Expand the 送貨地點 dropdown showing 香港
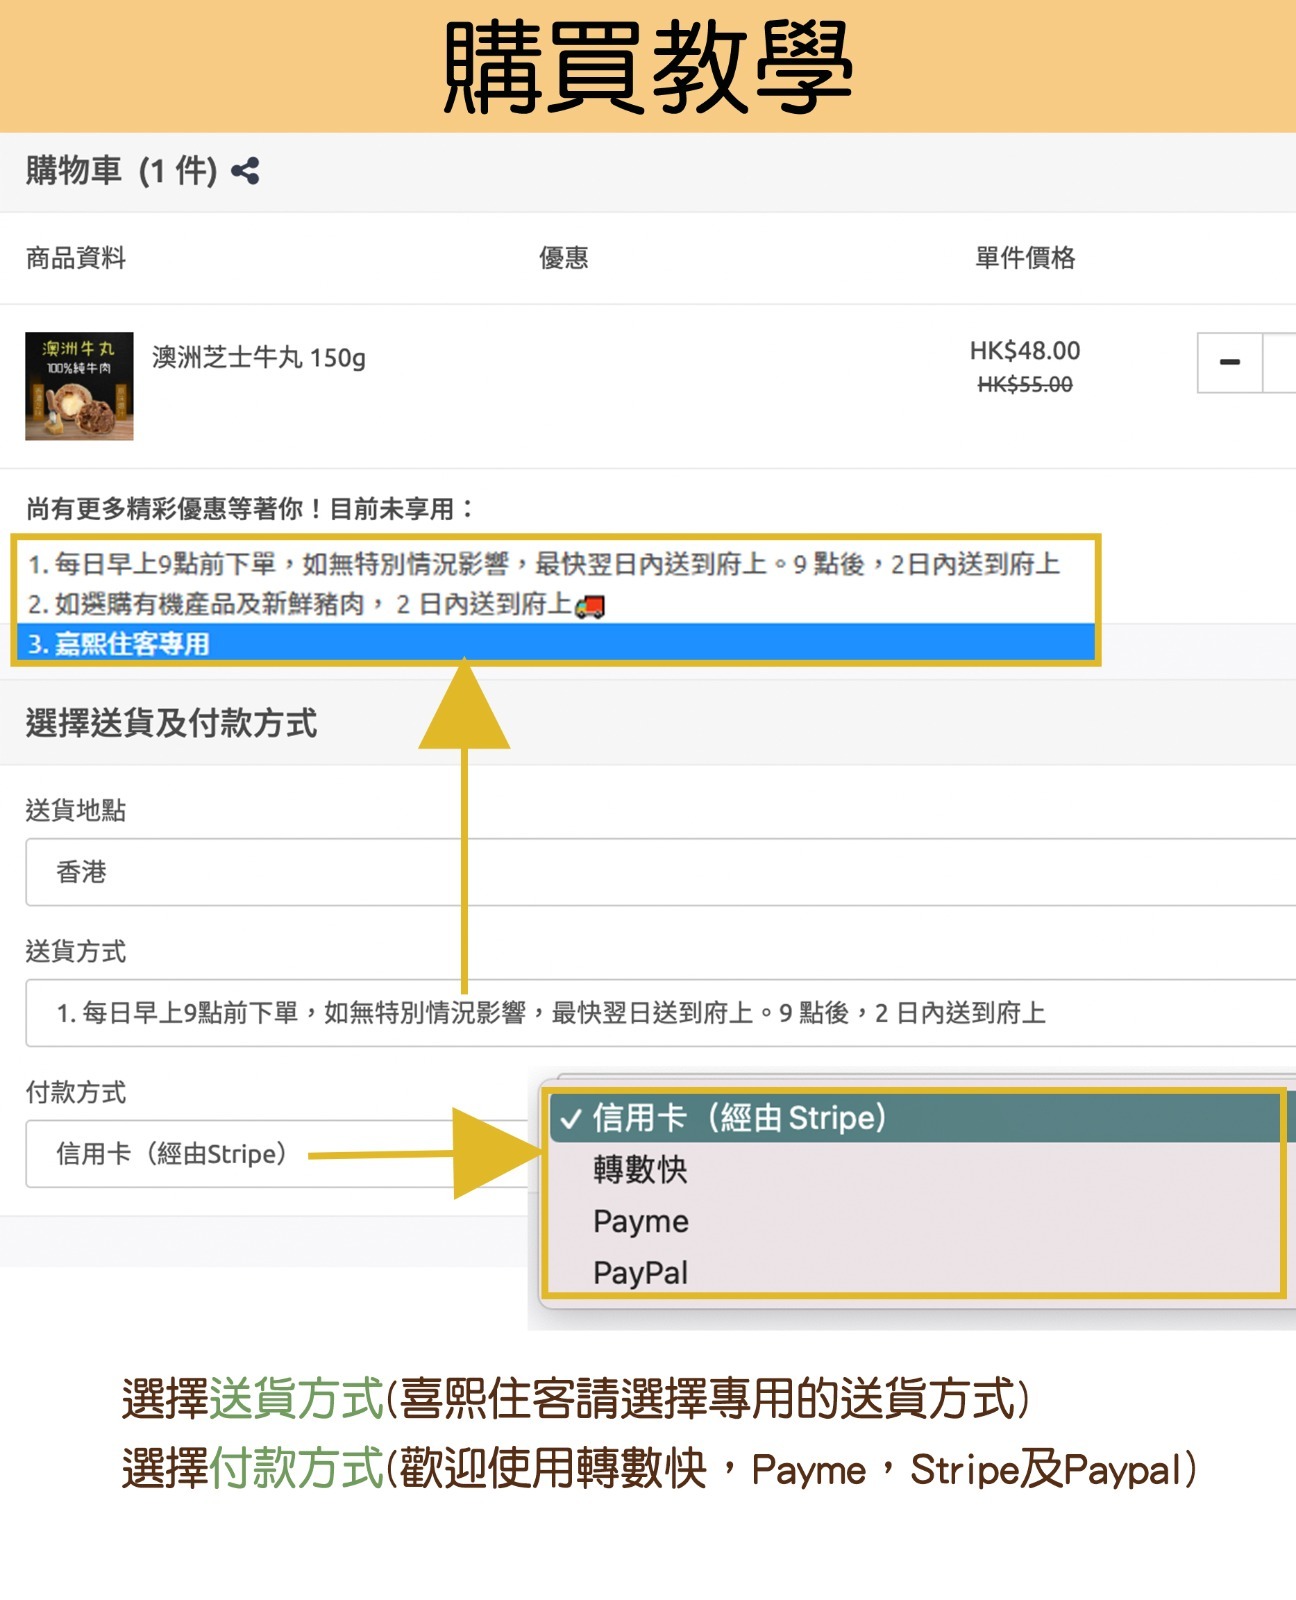This screenshot has width=1296, height=1600. 660,872
